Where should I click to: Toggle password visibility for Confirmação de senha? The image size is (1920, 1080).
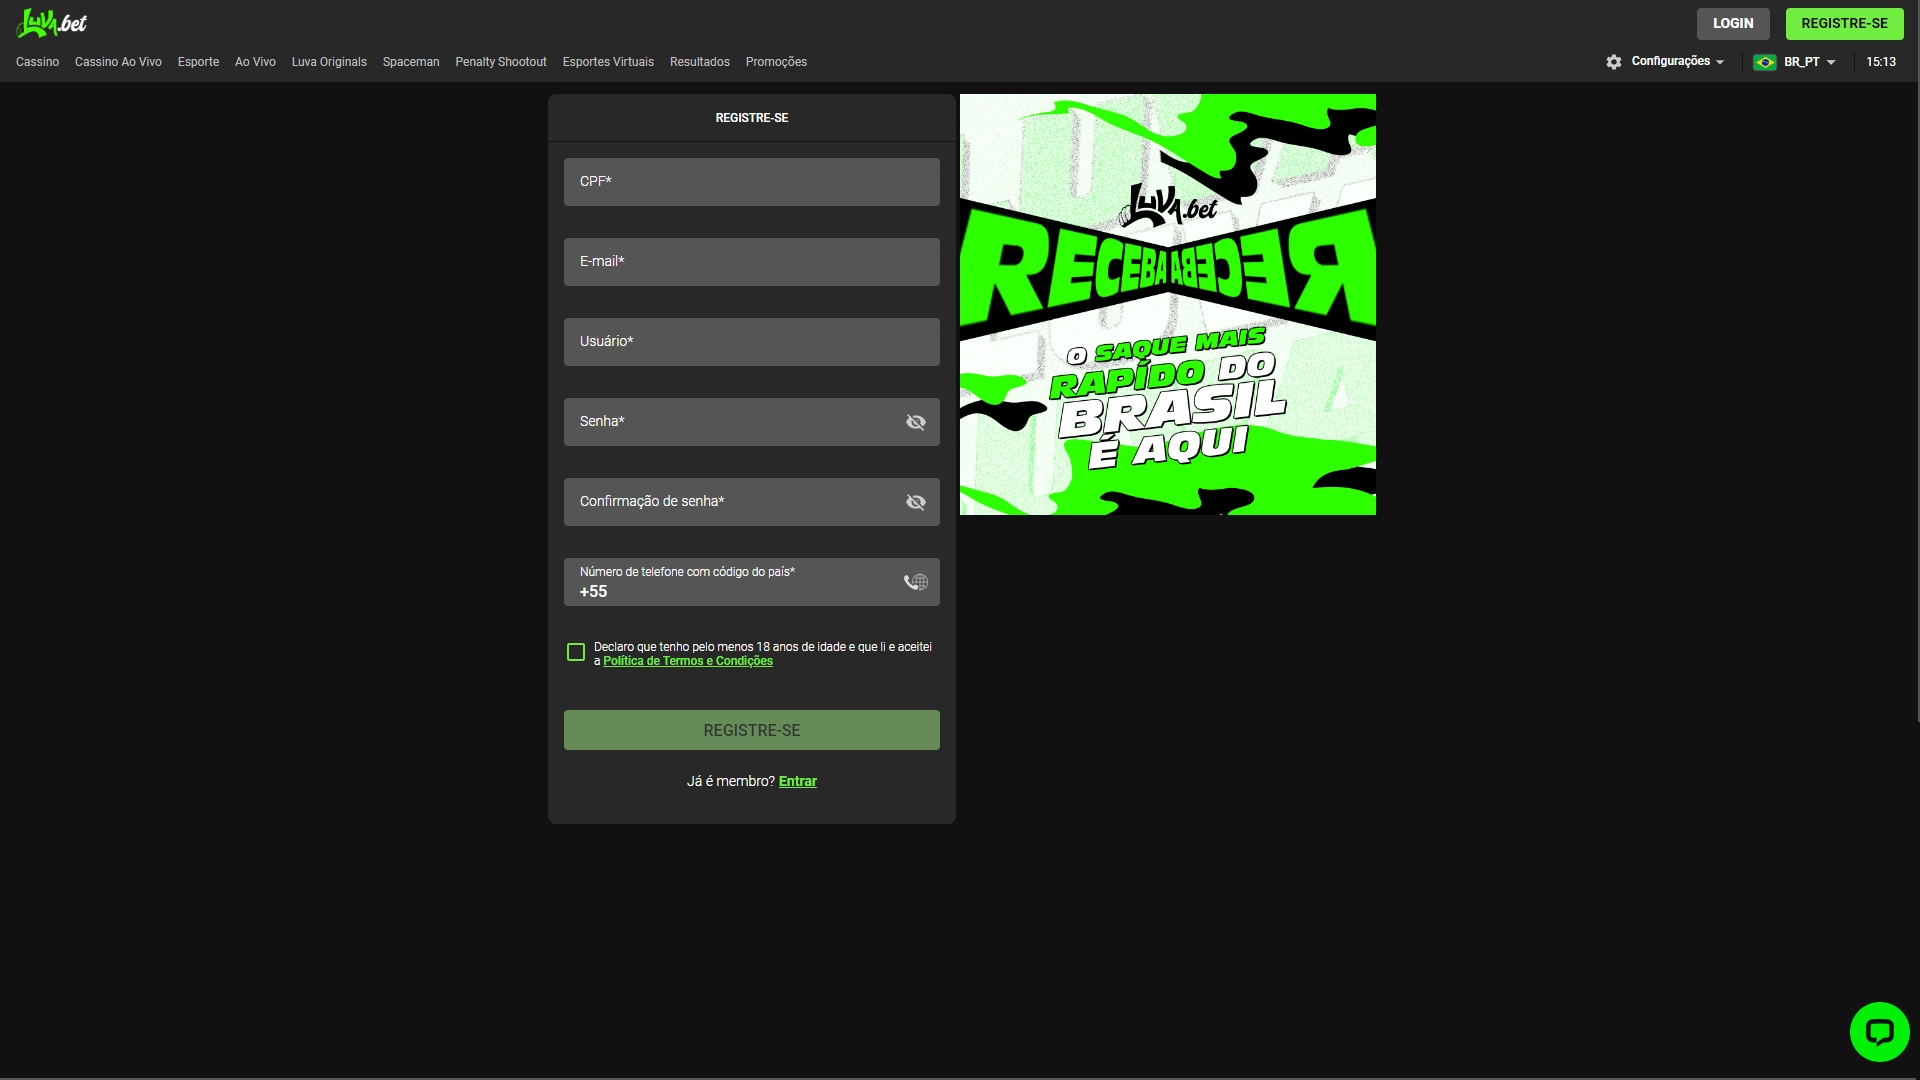(915, 502)
